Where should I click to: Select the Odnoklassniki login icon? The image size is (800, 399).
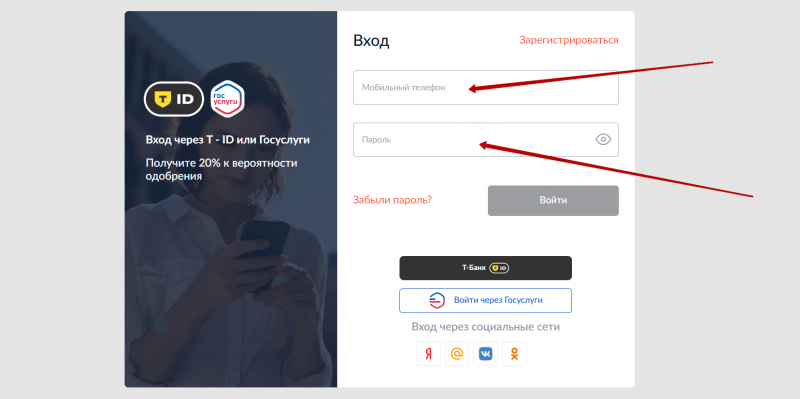click(514, 354)
